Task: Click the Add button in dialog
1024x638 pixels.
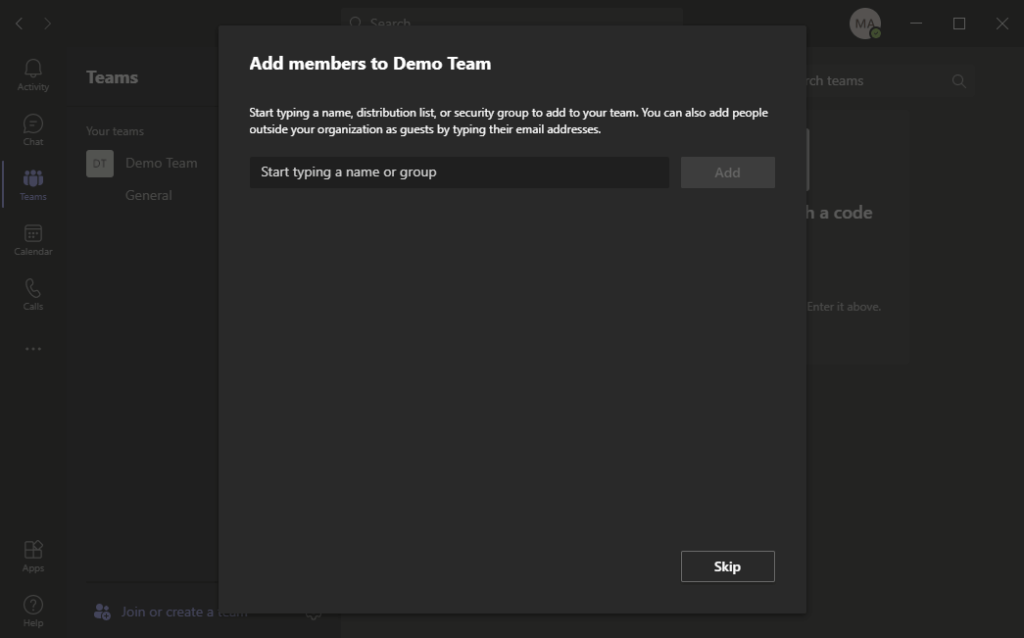Action: pyautogui.click(x=728, y=172)
